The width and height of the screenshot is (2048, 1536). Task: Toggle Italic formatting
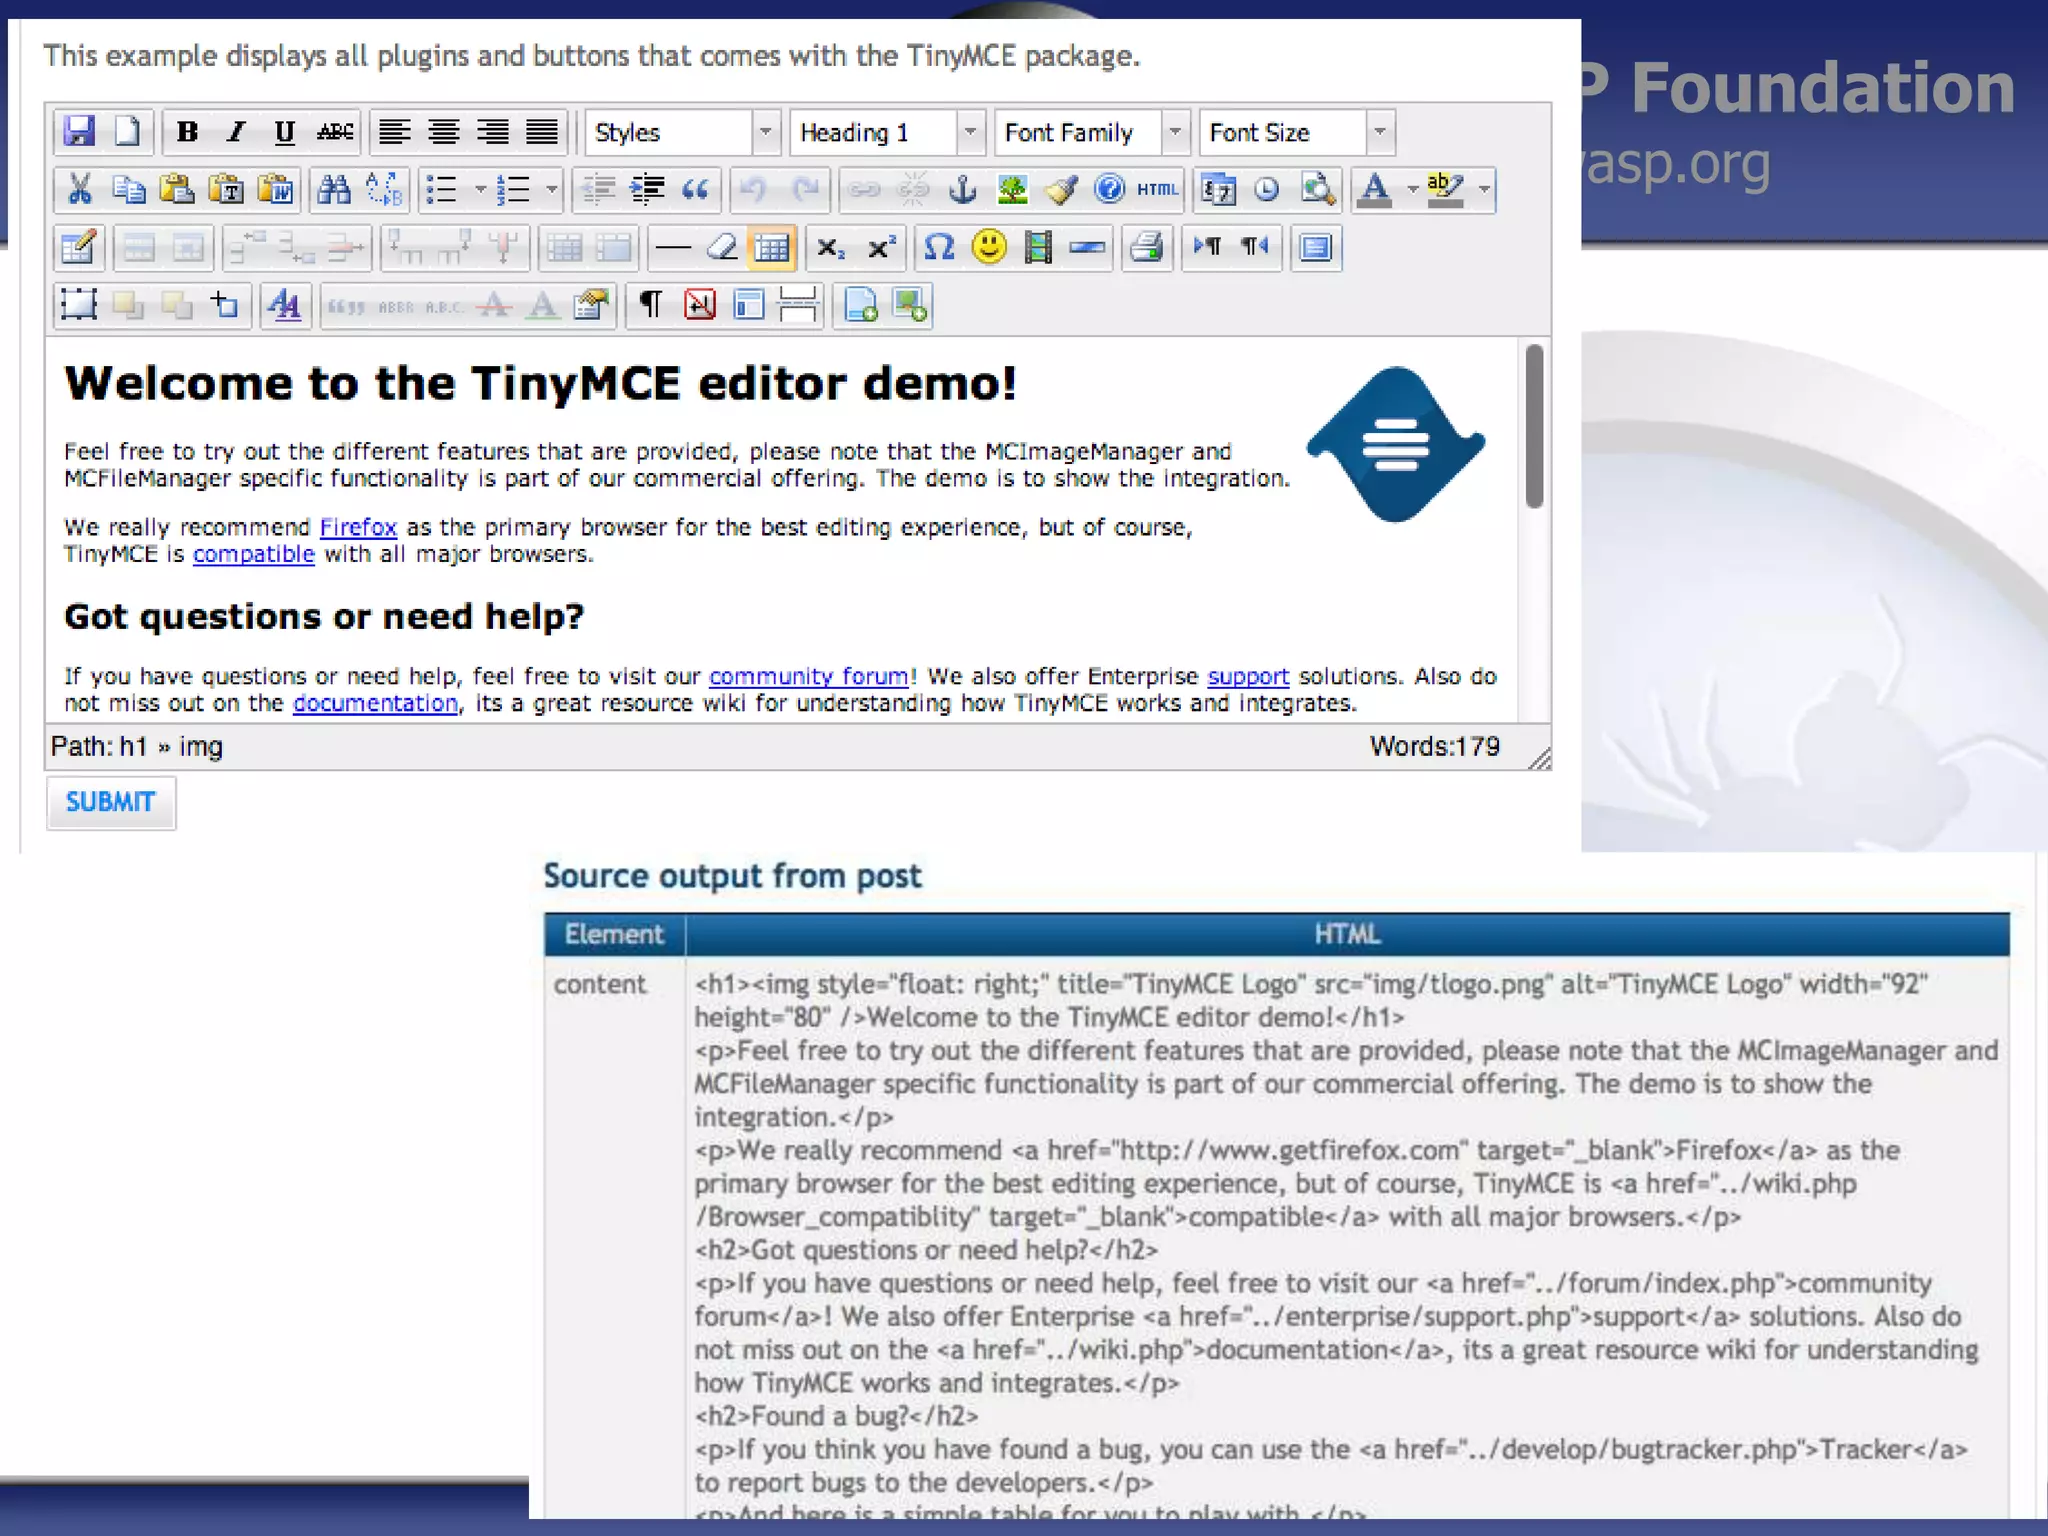(x=236, y=132)
